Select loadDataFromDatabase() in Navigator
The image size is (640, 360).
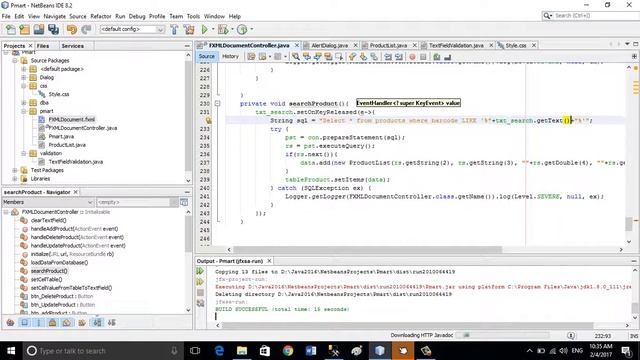click(59, 262)
